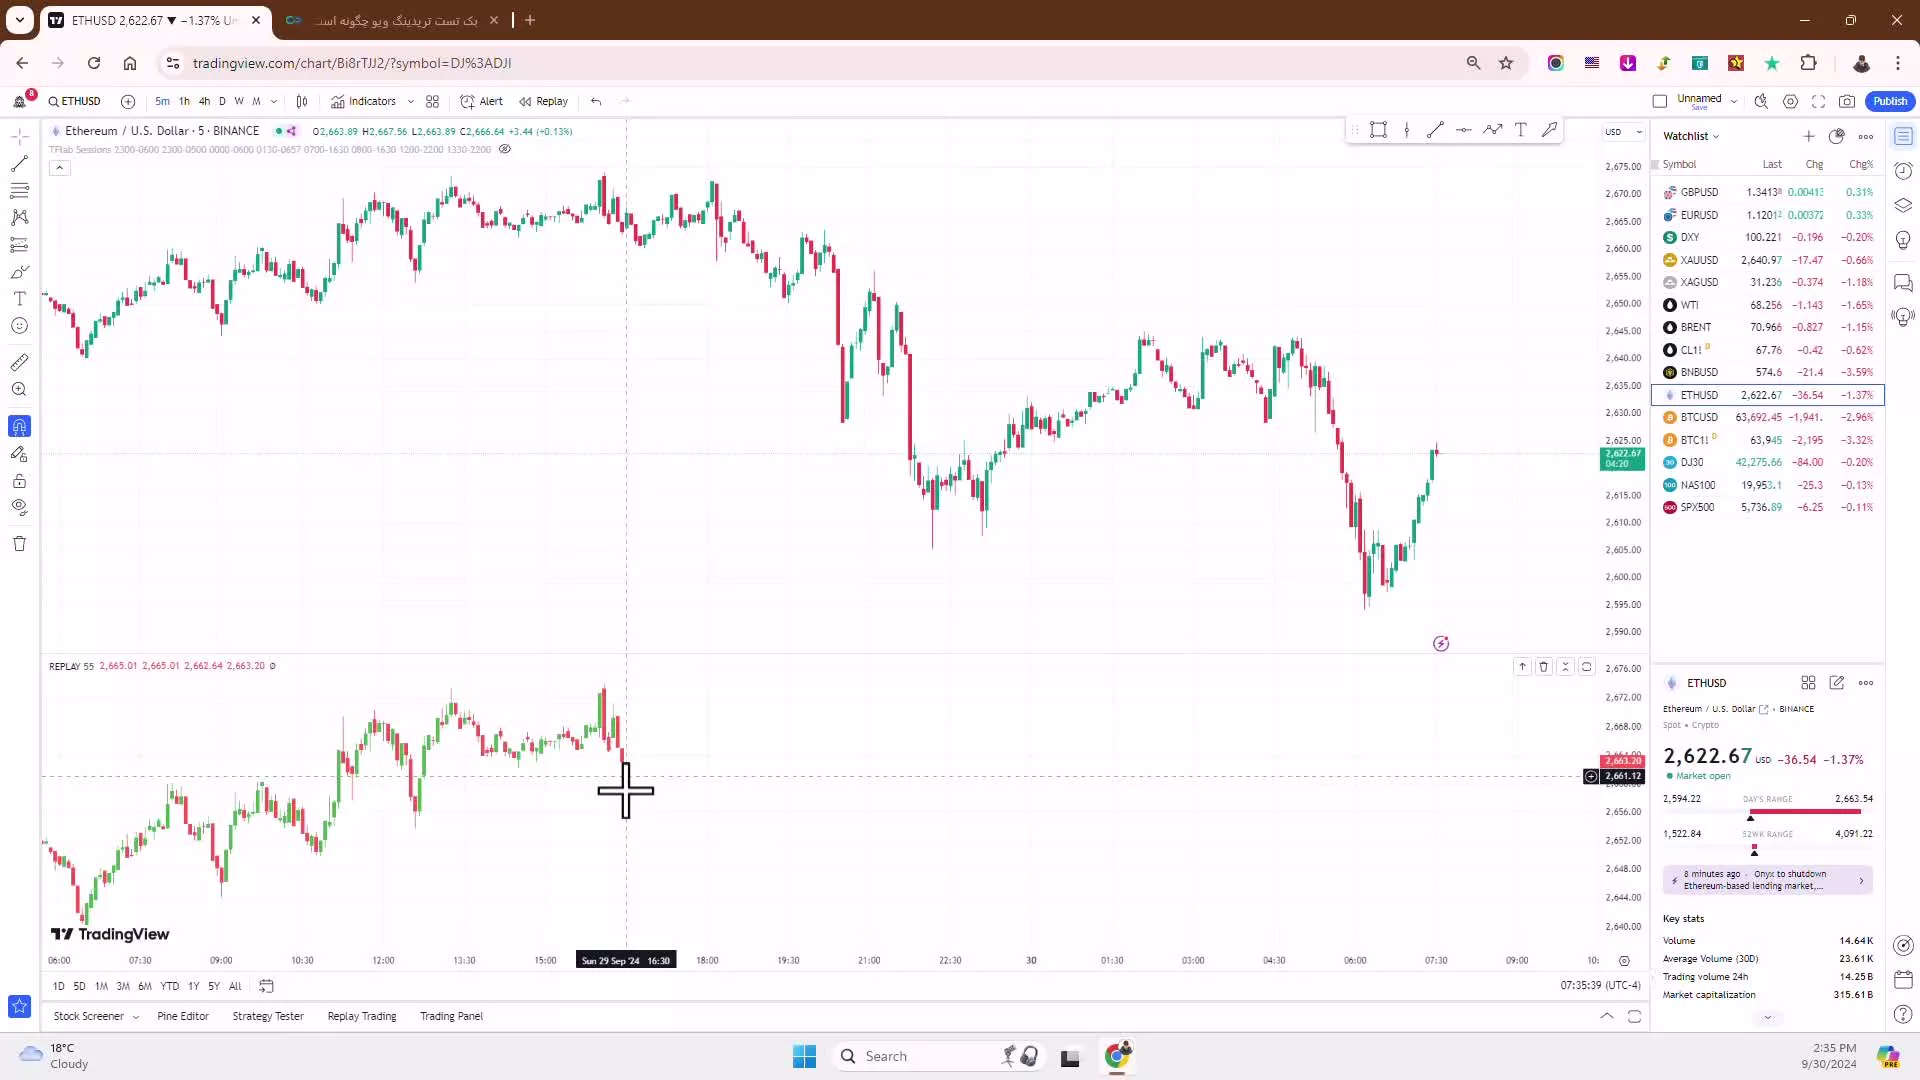Toggle the 5m timeframe button
Viewport: 1920px width, 1080px height.
[x=161, y=102]
